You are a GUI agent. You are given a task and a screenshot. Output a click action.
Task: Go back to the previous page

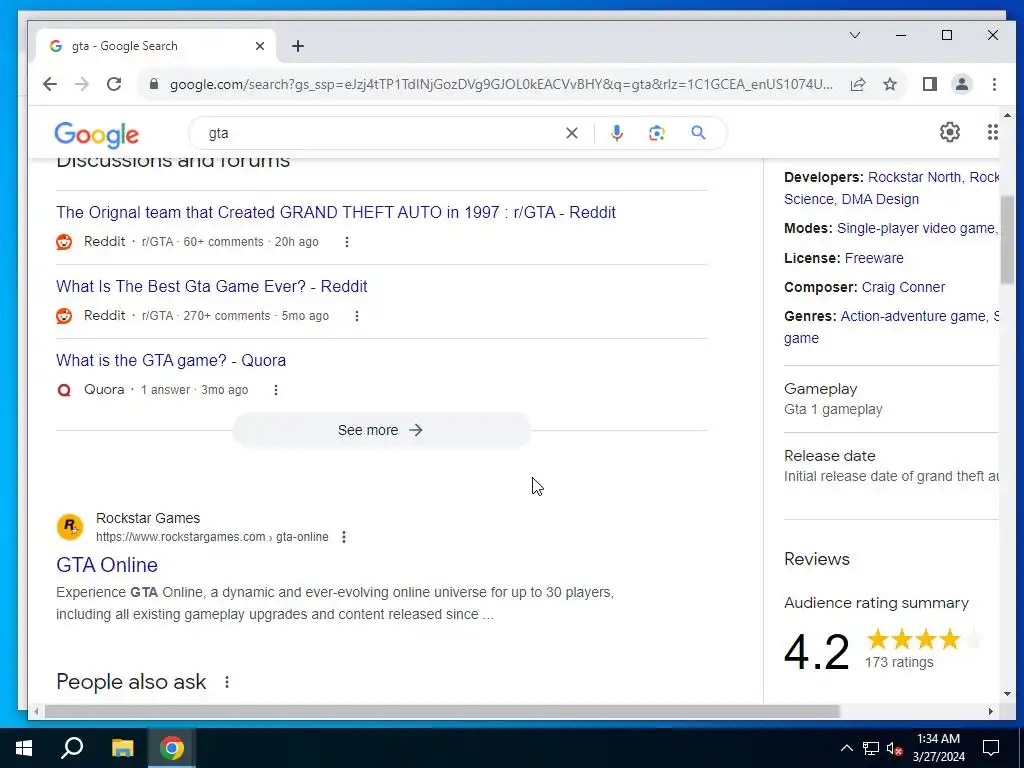click(50, 84)
